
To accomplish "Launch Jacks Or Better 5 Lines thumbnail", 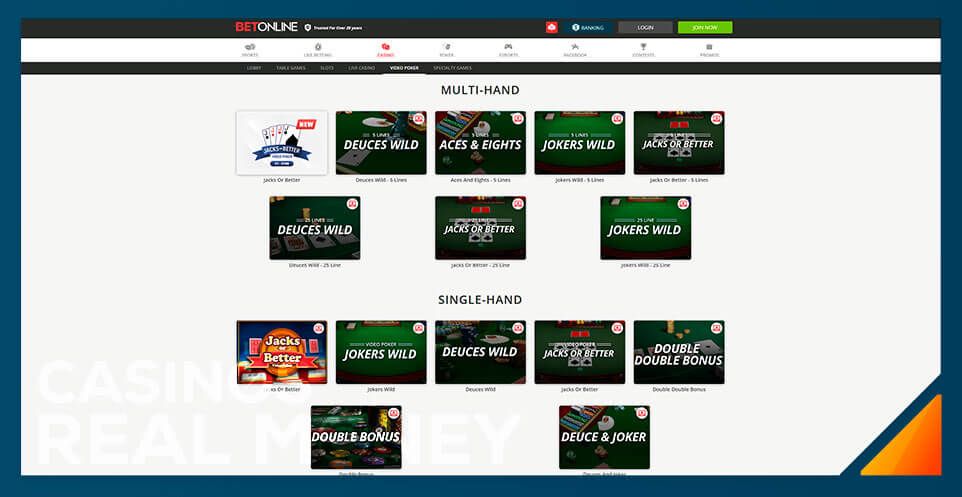I will [679, 143].
